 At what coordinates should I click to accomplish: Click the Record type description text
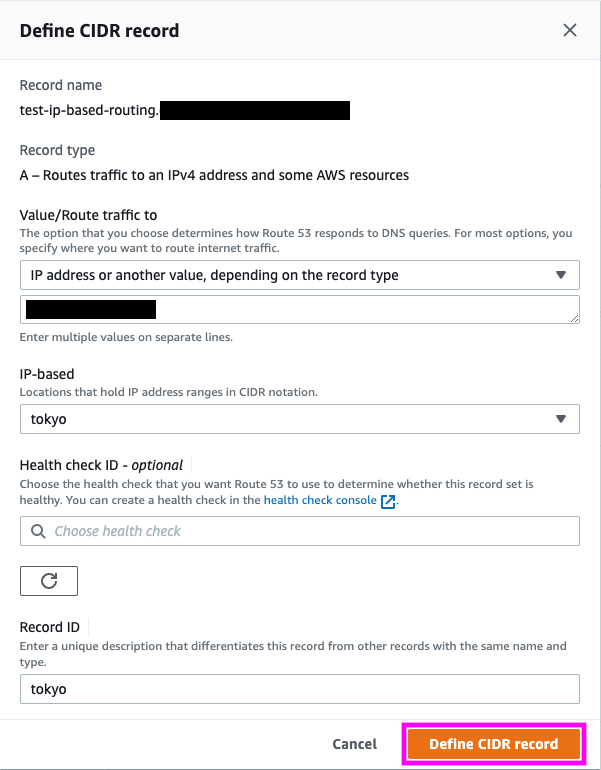[214, 175]
